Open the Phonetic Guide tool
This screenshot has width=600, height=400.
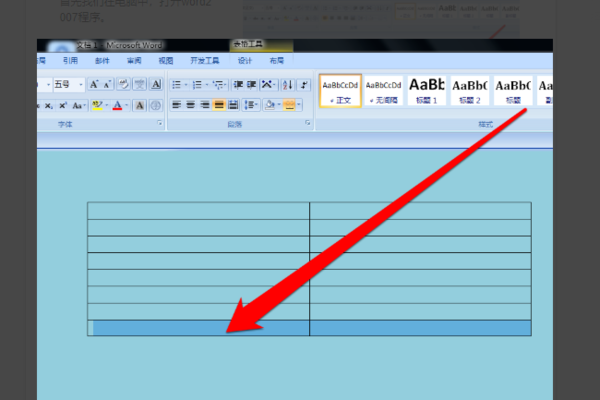point(140,85)
